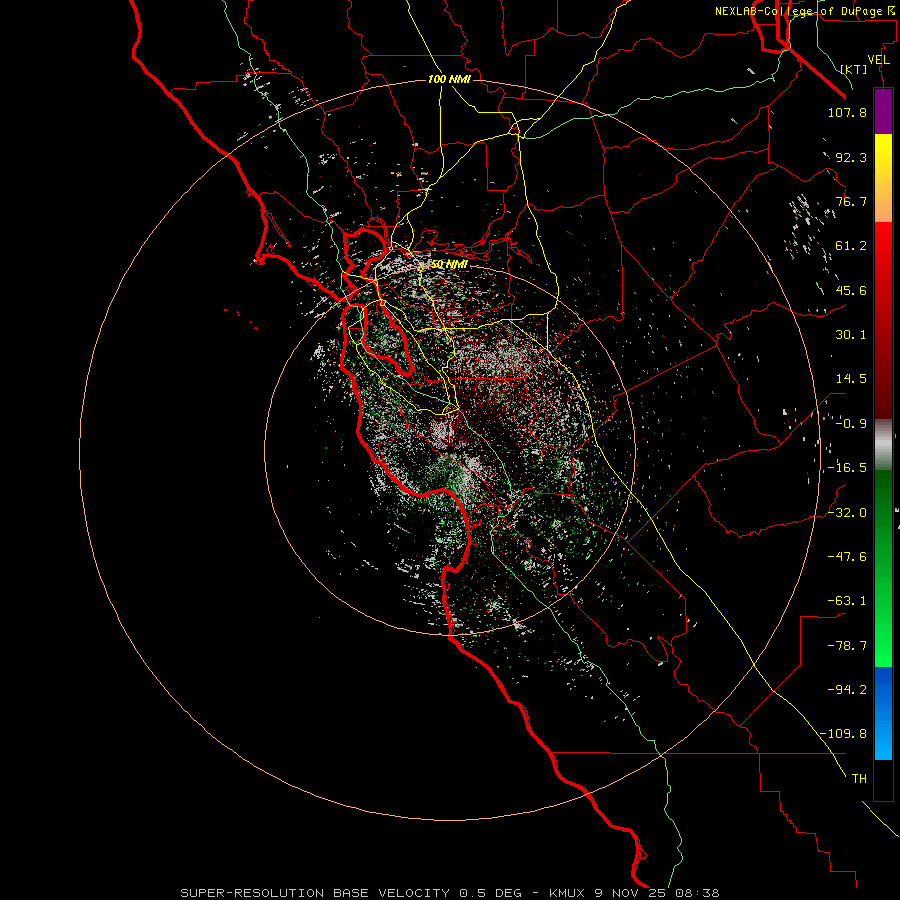The height and width of the screenshot is (900, 900).
Task: Click the 76.7 velocity scale value
Action: pyautogui.click(x=851, y=201)
